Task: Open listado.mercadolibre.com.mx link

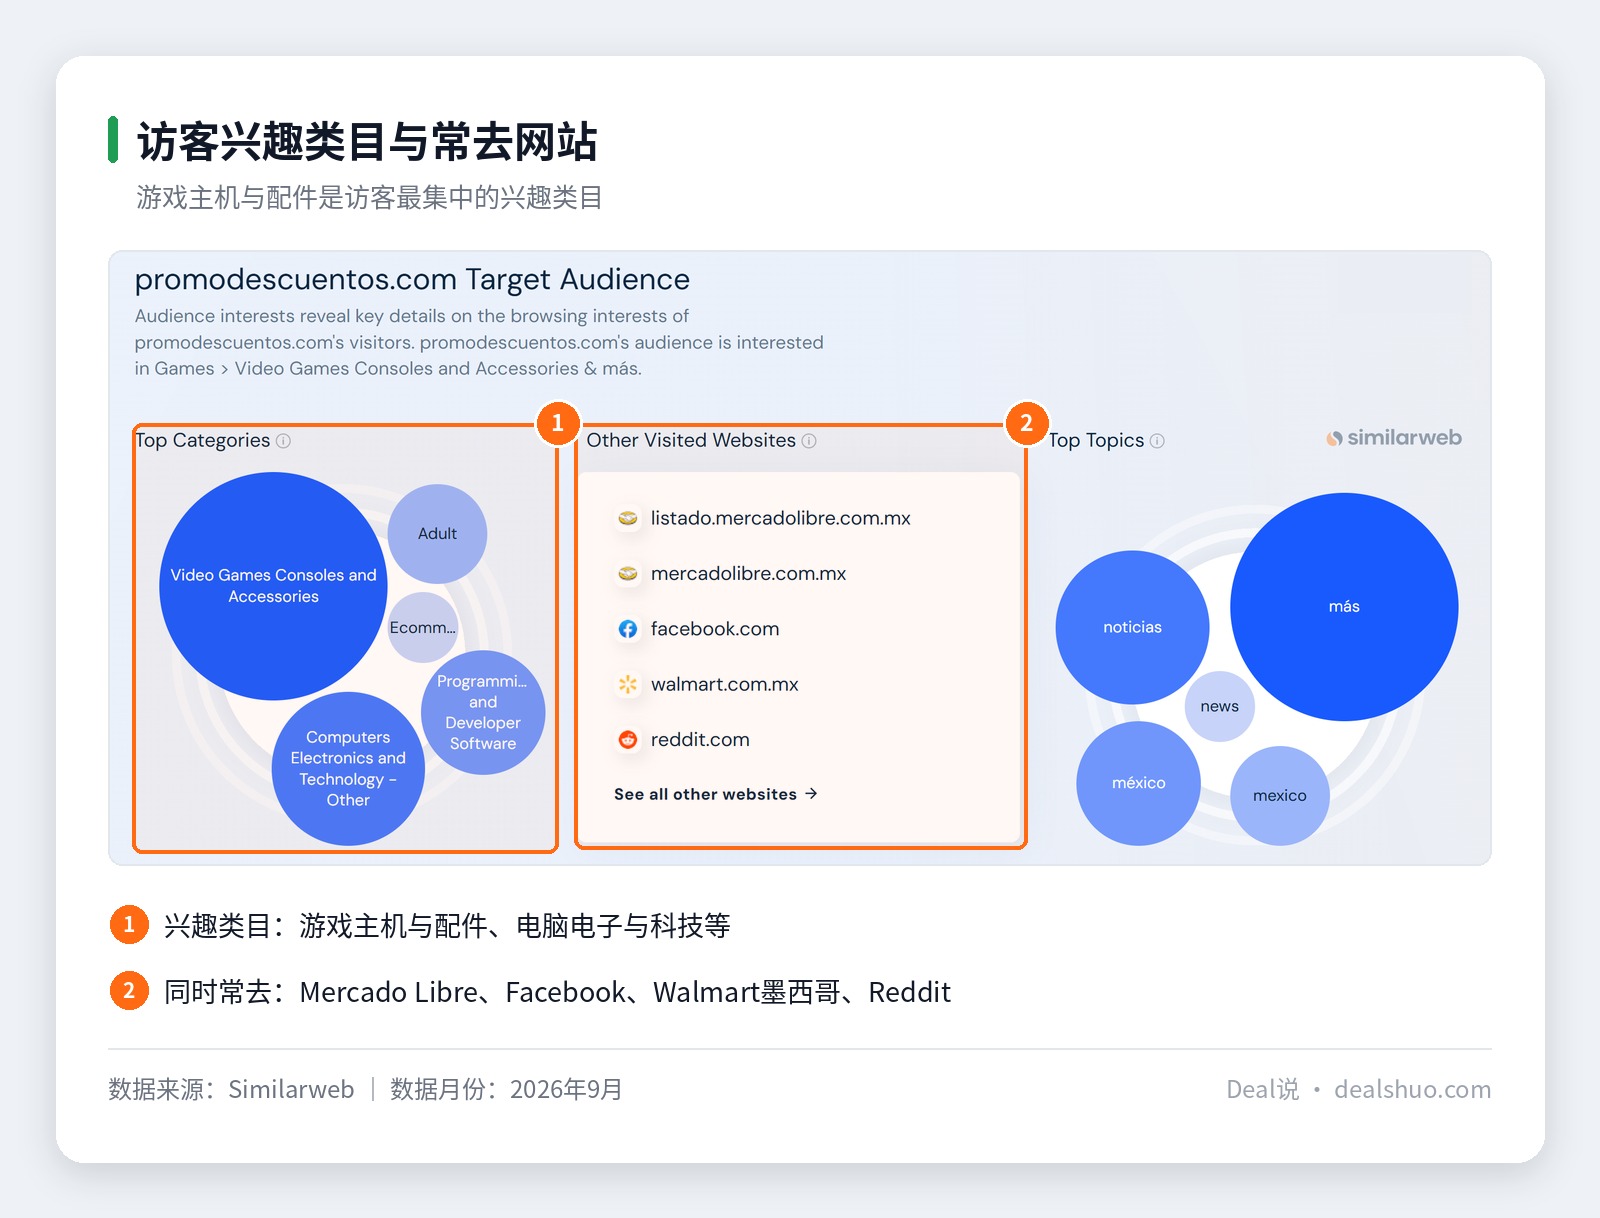Action: tap(780, 518)
